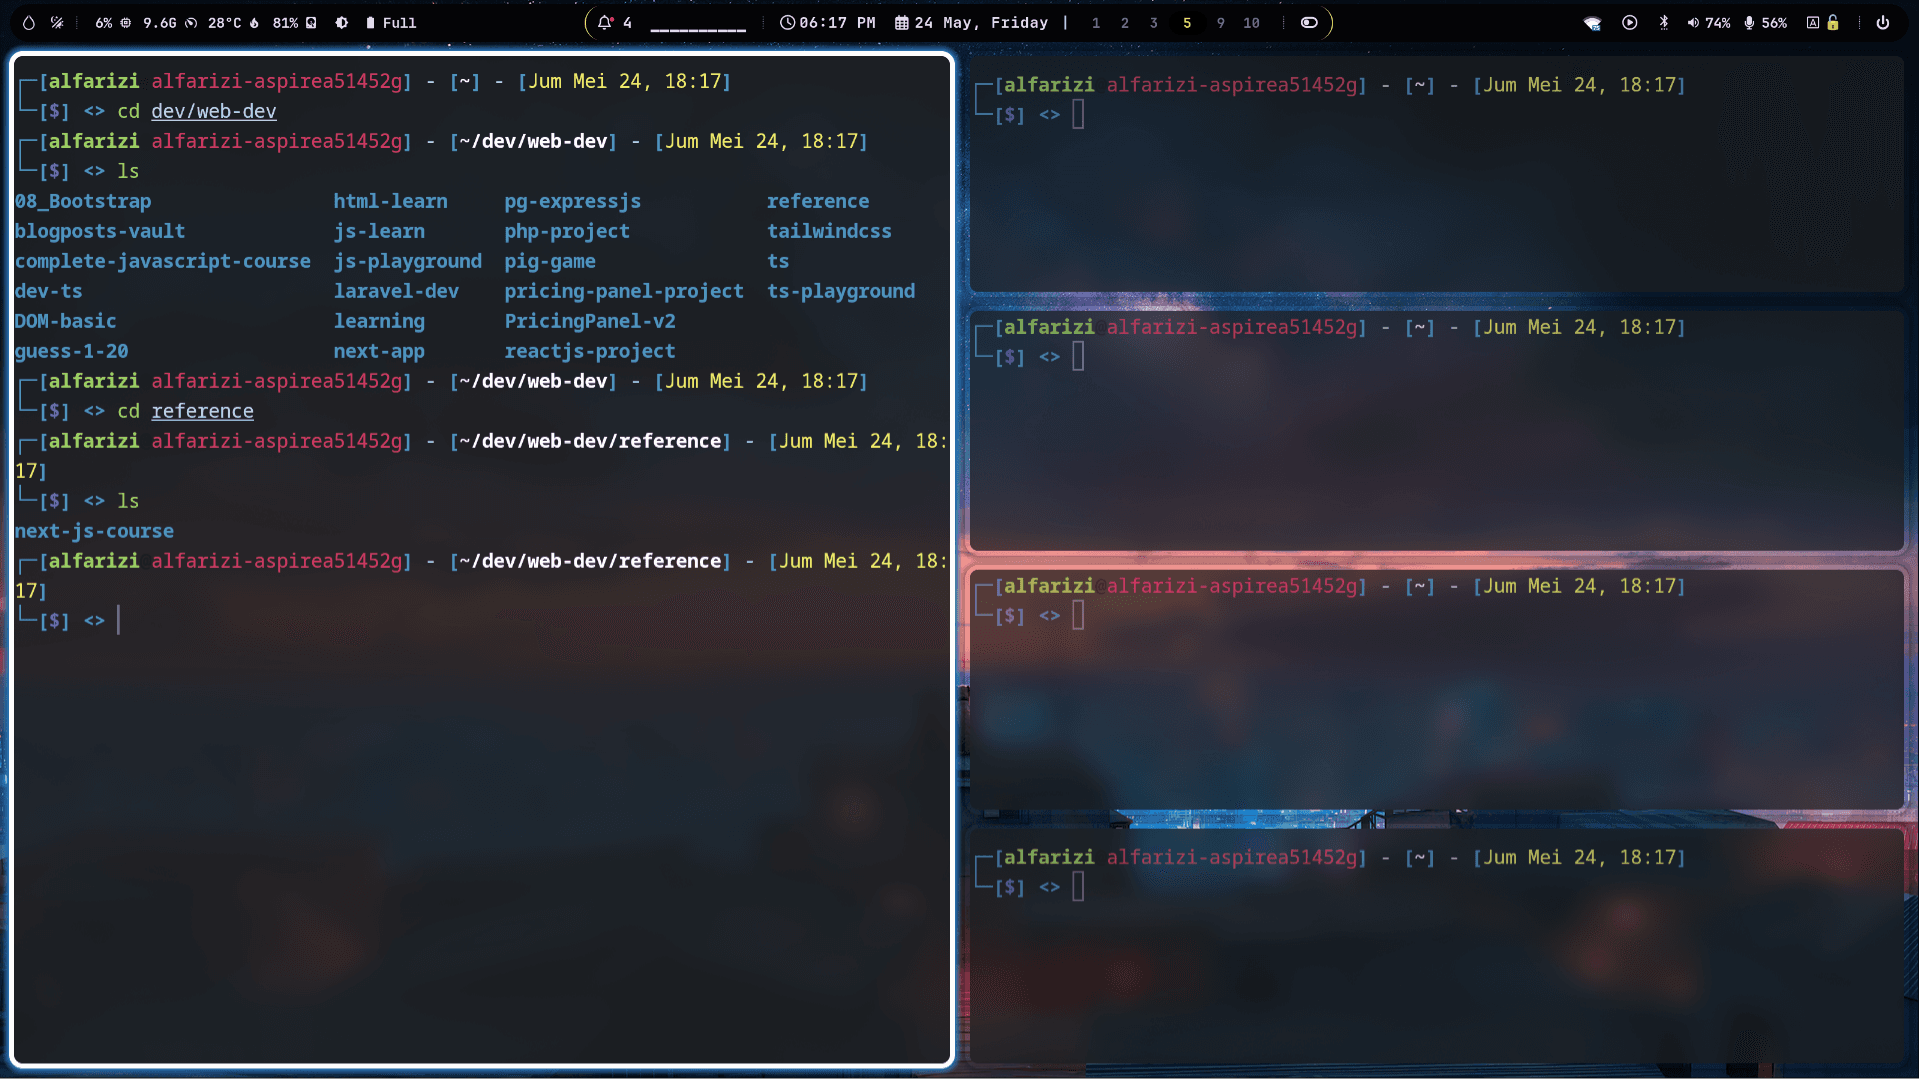Open the notification bell showing 4

coord(614,22)
